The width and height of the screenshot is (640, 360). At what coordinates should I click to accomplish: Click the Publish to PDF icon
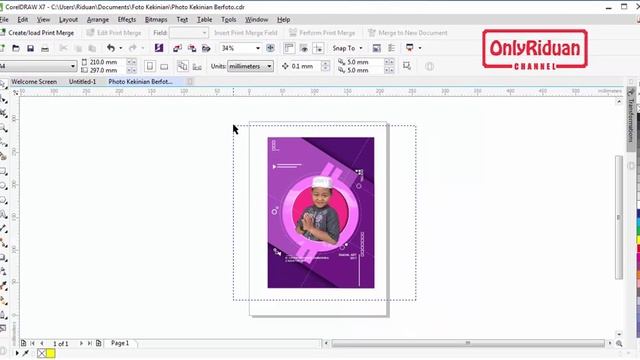pos(206,48)
